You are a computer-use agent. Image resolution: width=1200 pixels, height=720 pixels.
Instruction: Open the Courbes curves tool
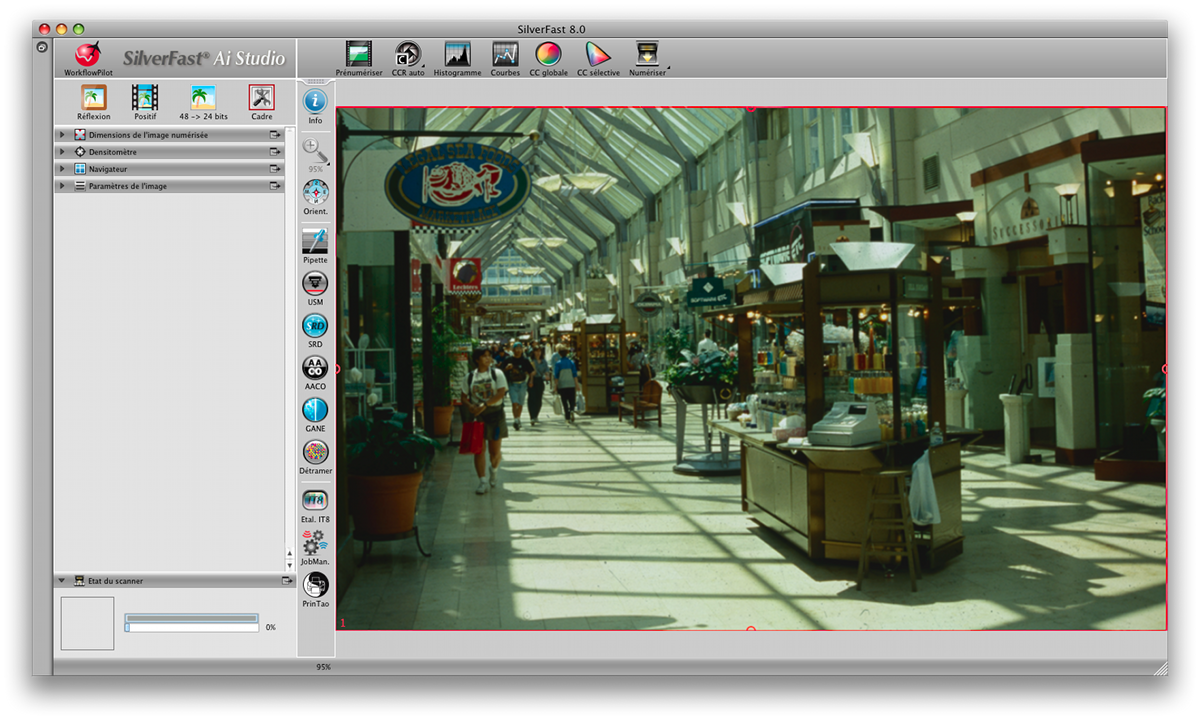pos(505,54)
